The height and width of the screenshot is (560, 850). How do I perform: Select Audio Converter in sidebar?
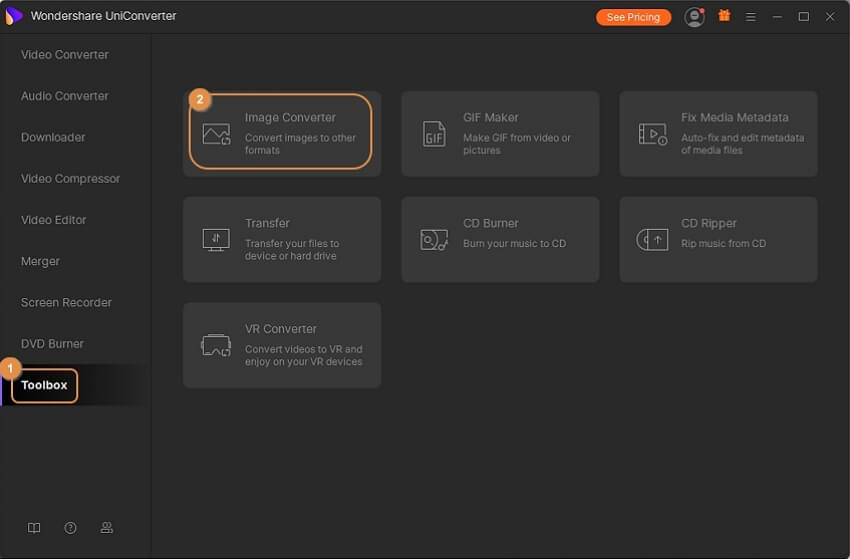point(65,96)
